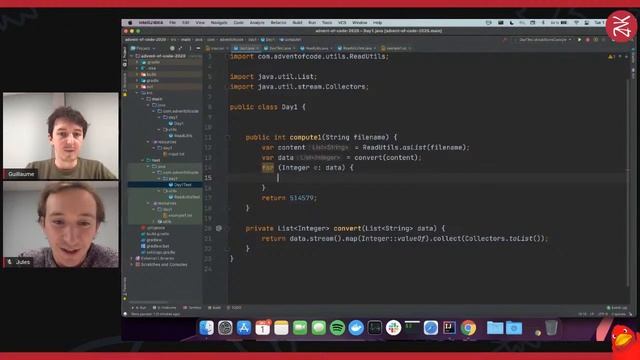Open the Build menu
The image size is (640, 360).
pyautogui.click(x=298, y=23)
